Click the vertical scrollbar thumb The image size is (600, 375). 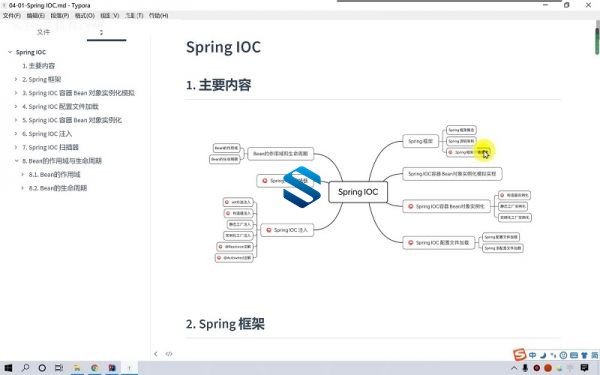597,41
